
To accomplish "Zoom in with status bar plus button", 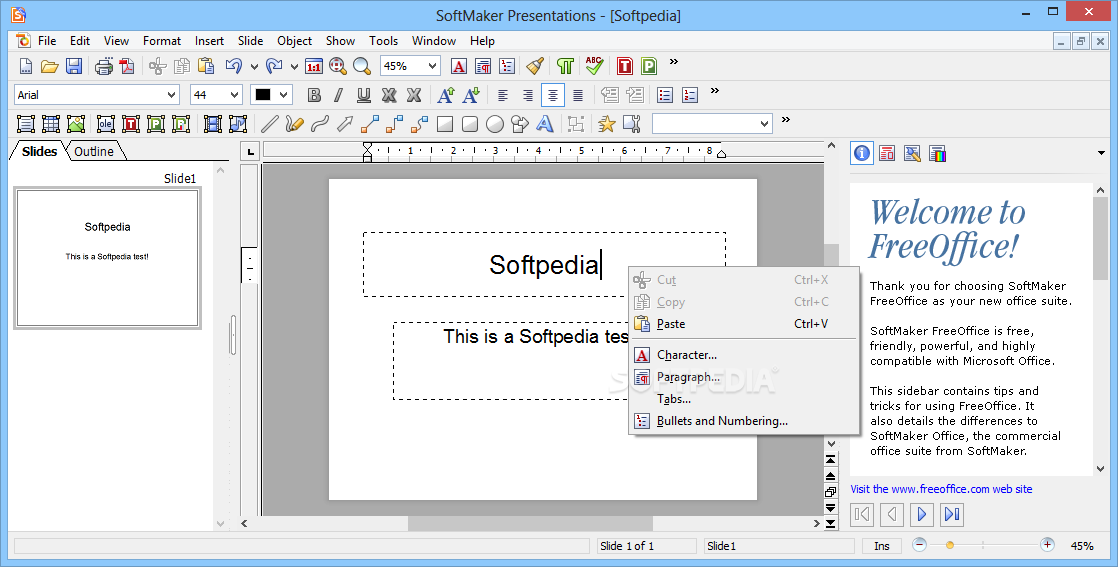I will point(1047,545).
